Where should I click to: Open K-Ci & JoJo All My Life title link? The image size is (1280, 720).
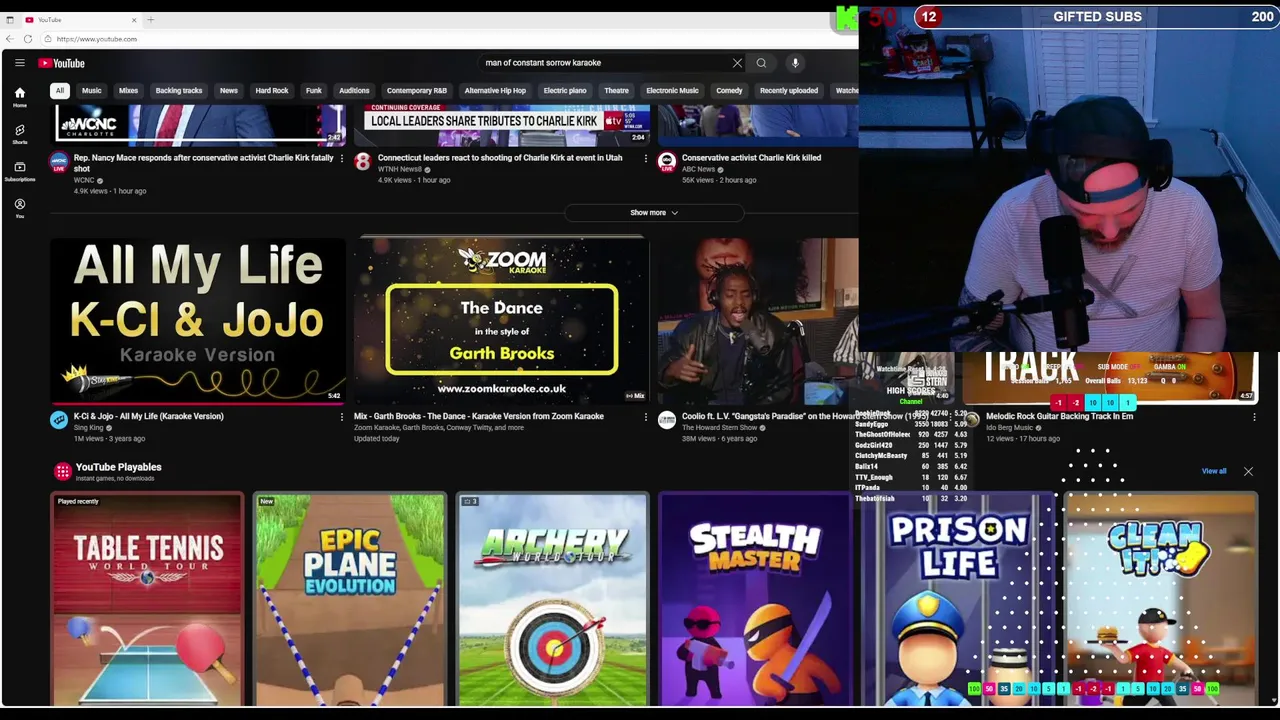point(149,416)
